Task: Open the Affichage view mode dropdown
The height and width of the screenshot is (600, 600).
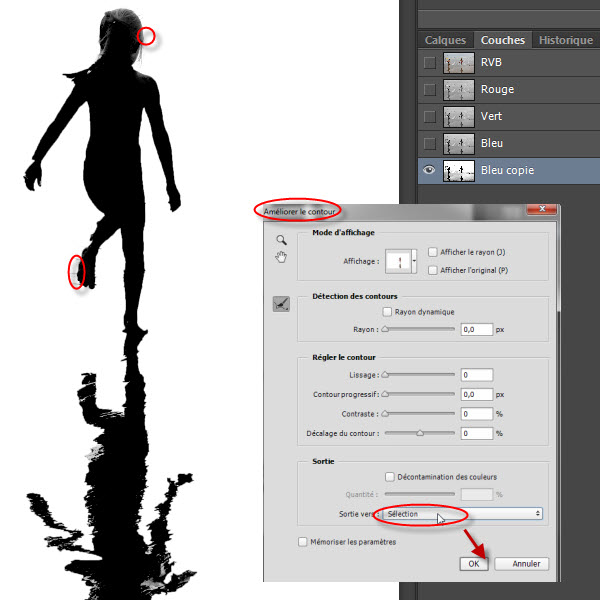Action: click(x=414, y=261)
